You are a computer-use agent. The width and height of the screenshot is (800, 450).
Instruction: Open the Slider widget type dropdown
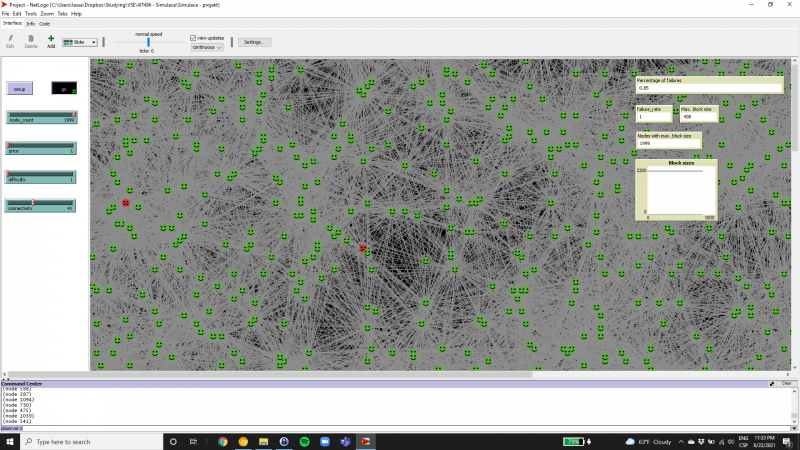click(x=80, y=43)
